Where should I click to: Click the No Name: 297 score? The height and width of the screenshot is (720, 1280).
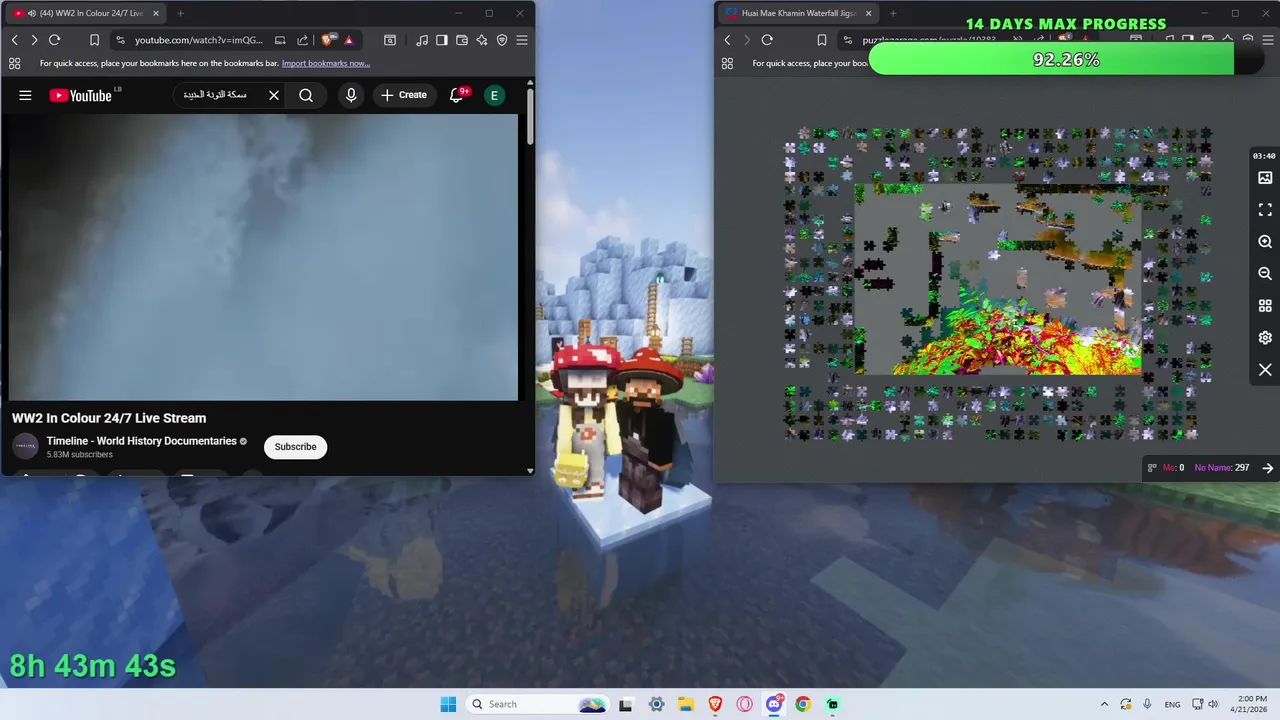(1221, 468)
